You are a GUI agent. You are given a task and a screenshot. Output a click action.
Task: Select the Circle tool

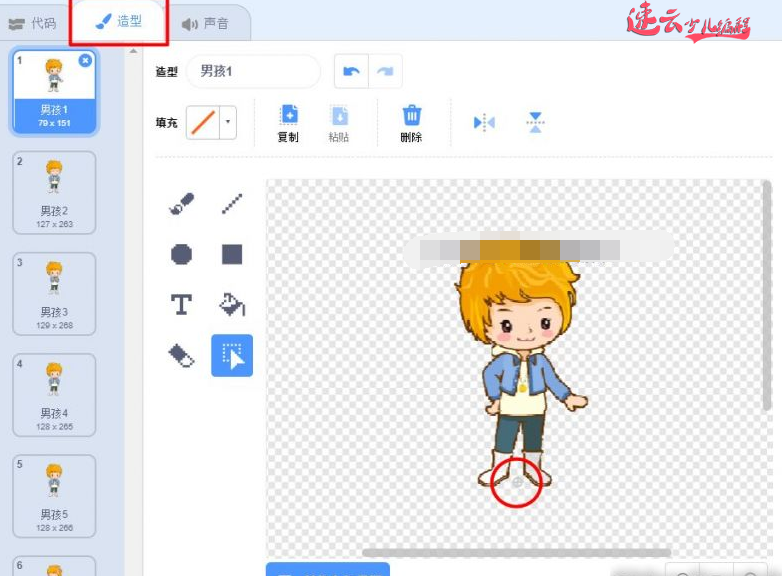point(181,254)
